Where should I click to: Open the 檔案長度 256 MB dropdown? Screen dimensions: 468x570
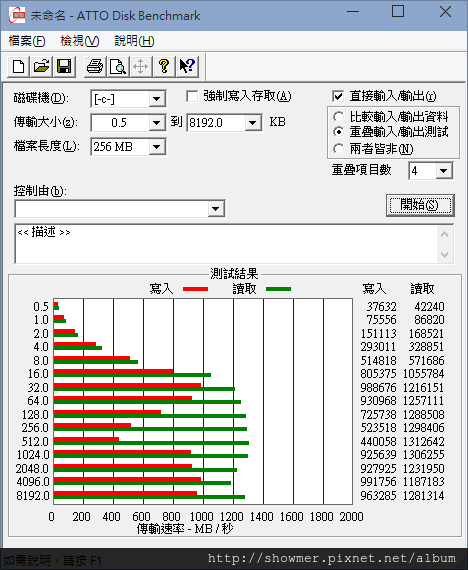point(157,147)
